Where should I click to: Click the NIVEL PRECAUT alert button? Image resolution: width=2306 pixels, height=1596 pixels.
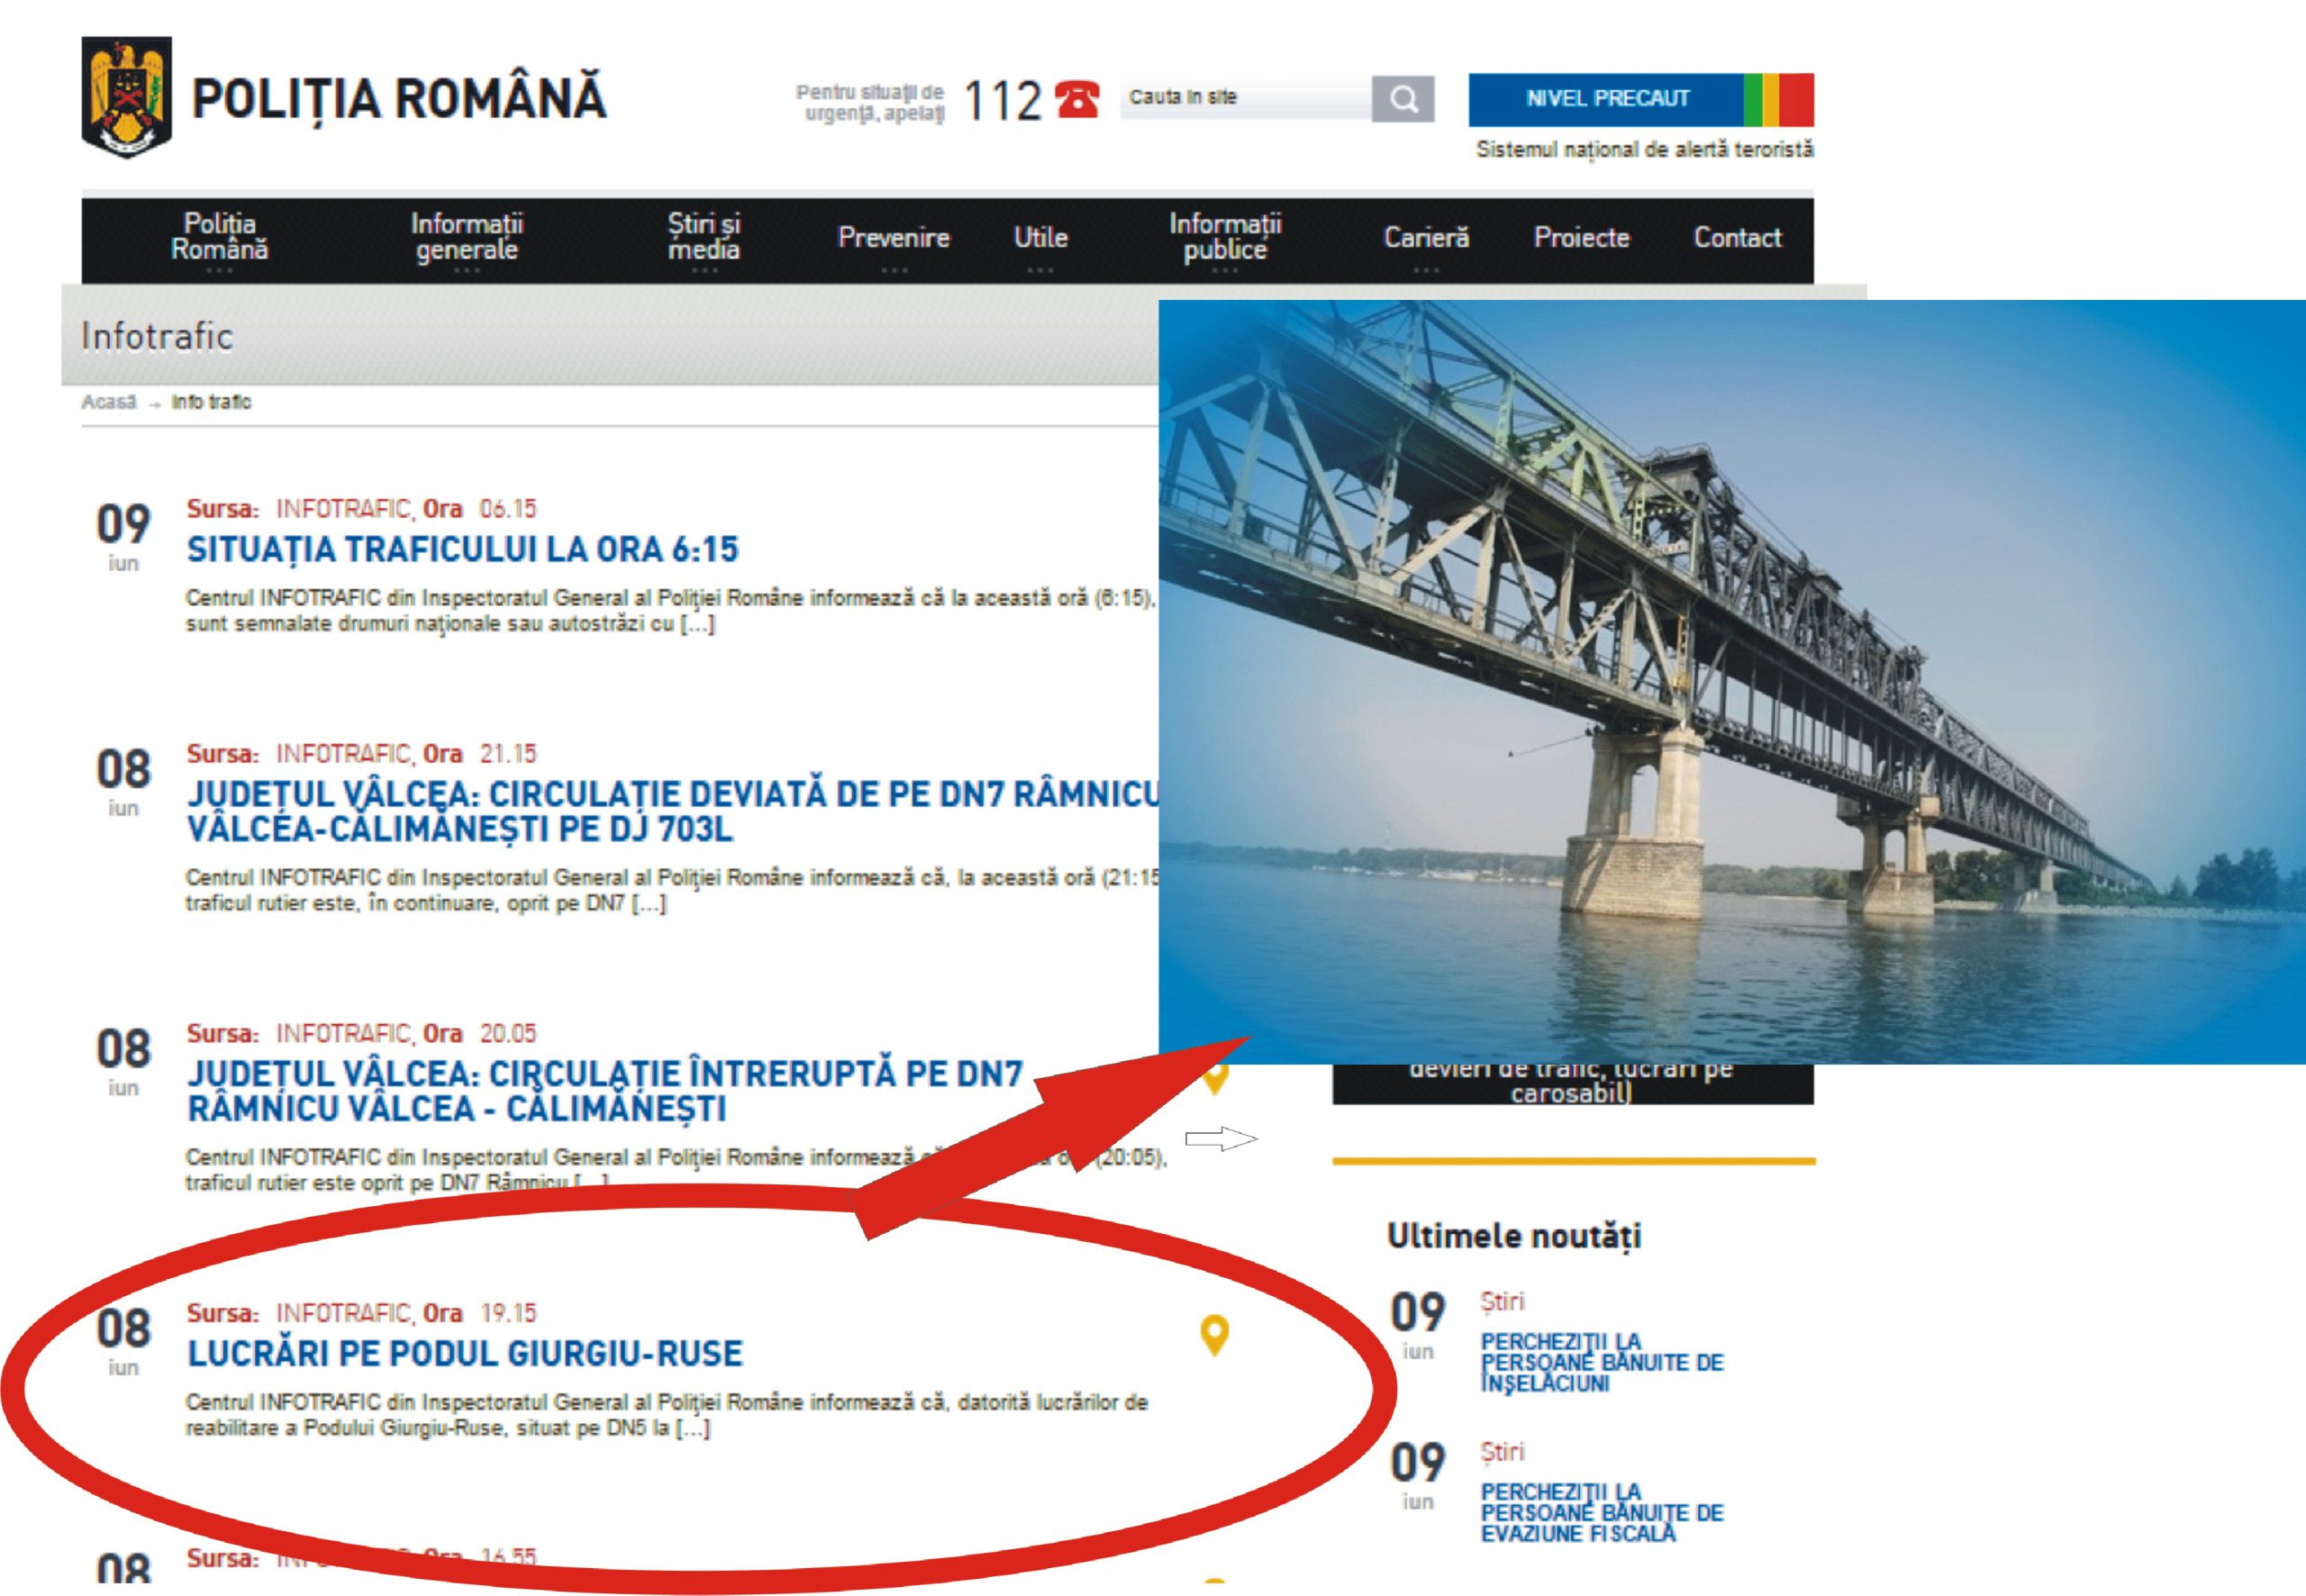coord(1606,99)
